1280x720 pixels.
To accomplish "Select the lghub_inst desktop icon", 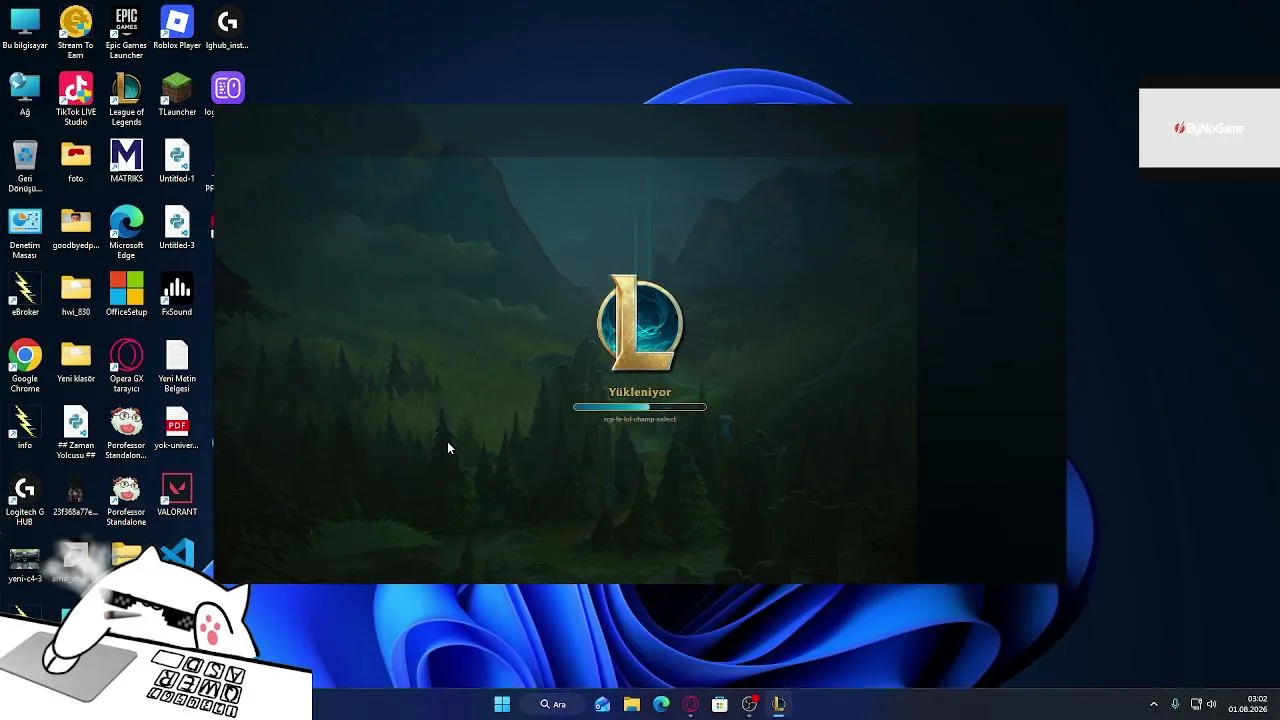I will (227, 29).
